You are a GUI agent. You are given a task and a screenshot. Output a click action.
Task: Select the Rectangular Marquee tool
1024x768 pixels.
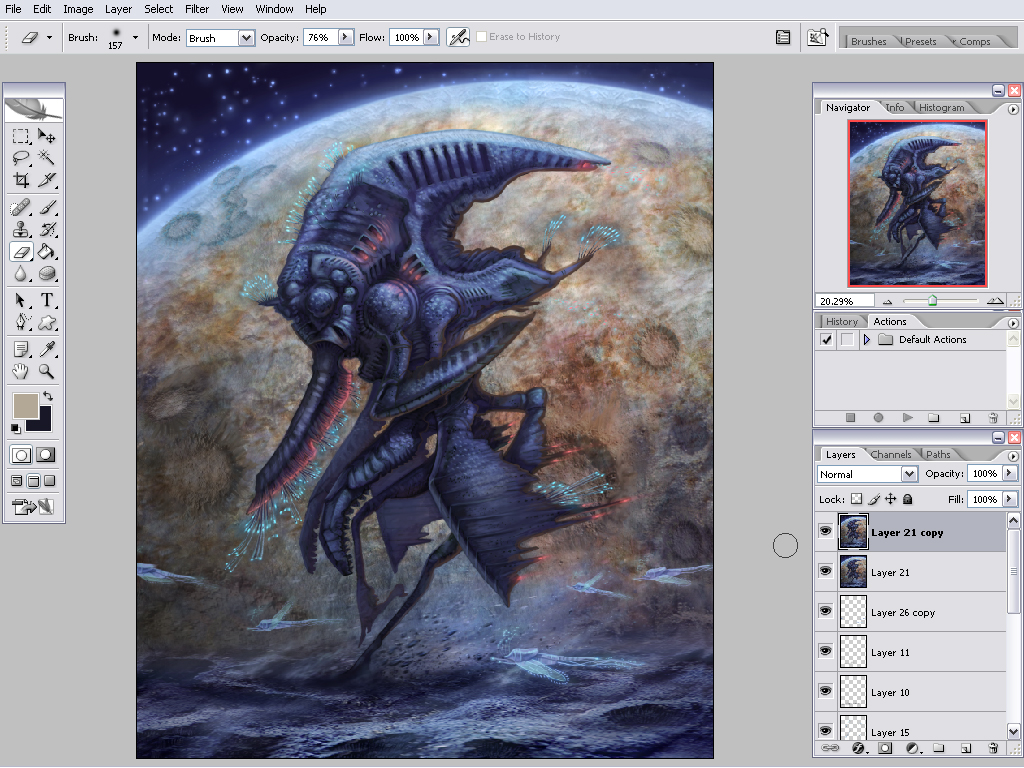tap(21, 136)
